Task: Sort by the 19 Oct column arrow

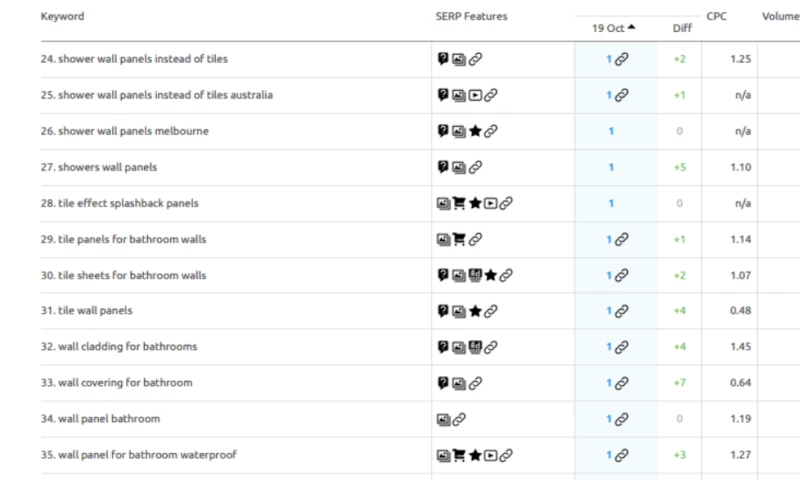Action: coord(631,28)
